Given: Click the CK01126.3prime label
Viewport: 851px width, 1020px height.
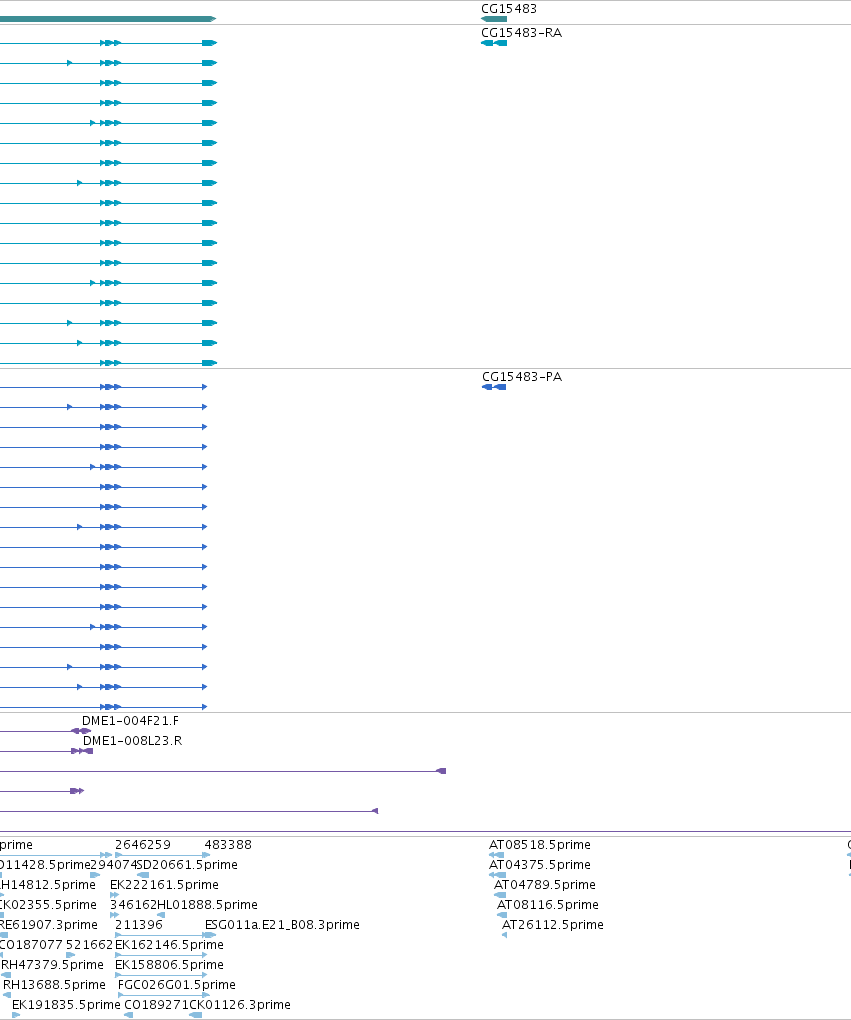Looking at the screenshot, I should tap(240, 1005).
